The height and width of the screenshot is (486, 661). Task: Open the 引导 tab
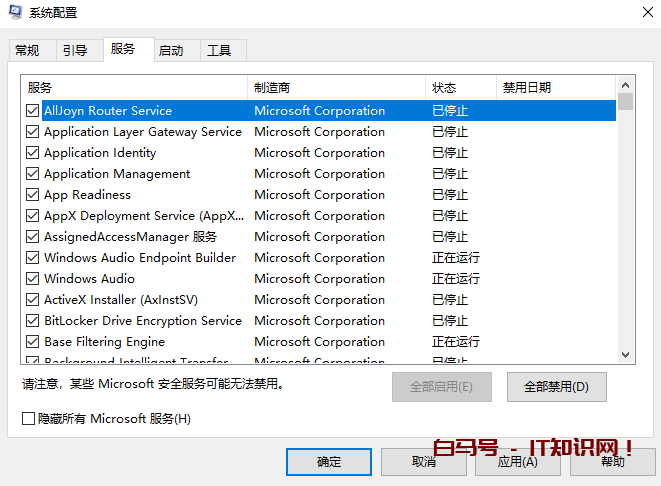[75, 51]
